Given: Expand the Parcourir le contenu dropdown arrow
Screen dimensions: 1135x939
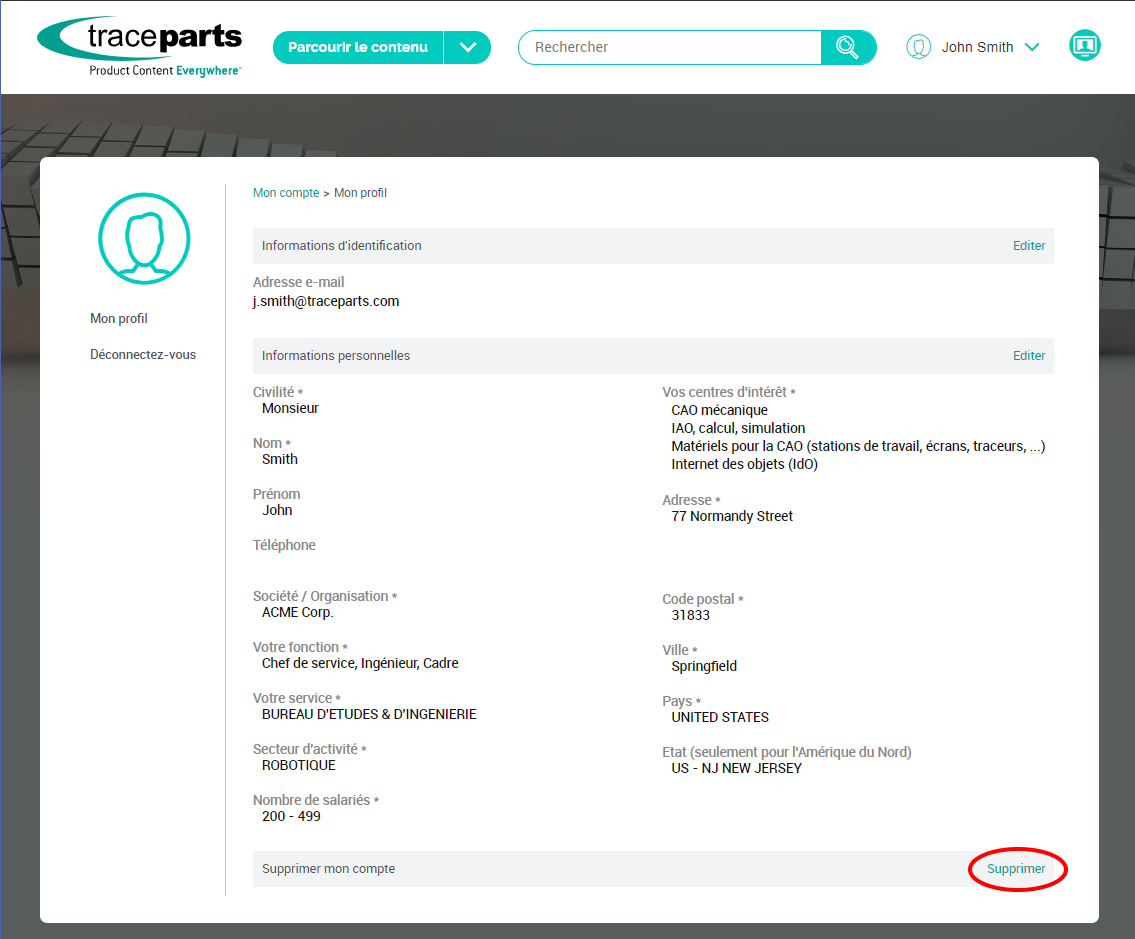Looking at the screenshot, I should (467, 47).
